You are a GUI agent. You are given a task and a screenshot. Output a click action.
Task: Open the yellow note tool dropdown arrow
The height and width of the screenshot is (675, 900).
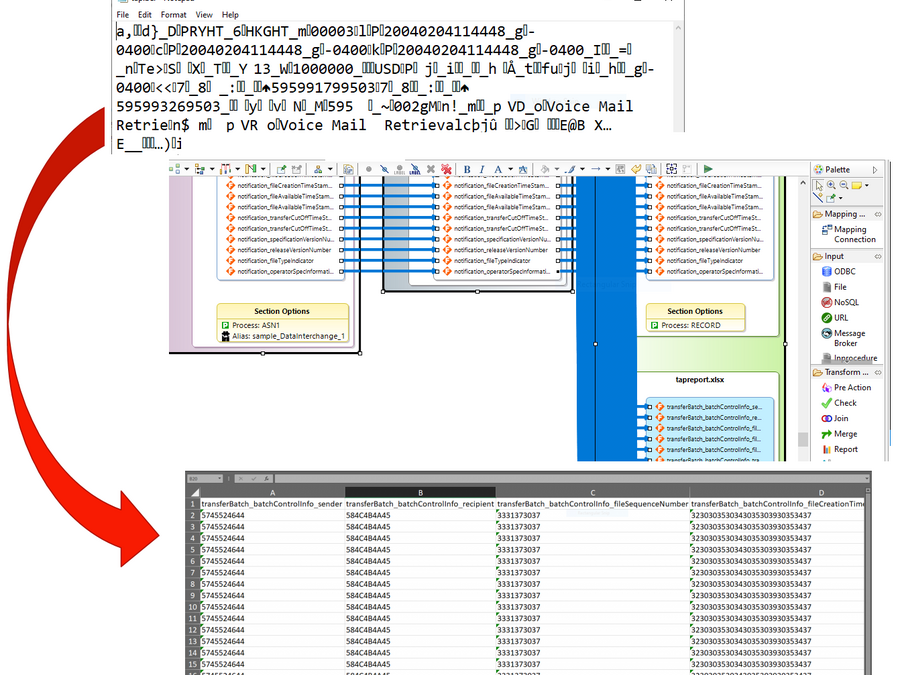[866, 185]
